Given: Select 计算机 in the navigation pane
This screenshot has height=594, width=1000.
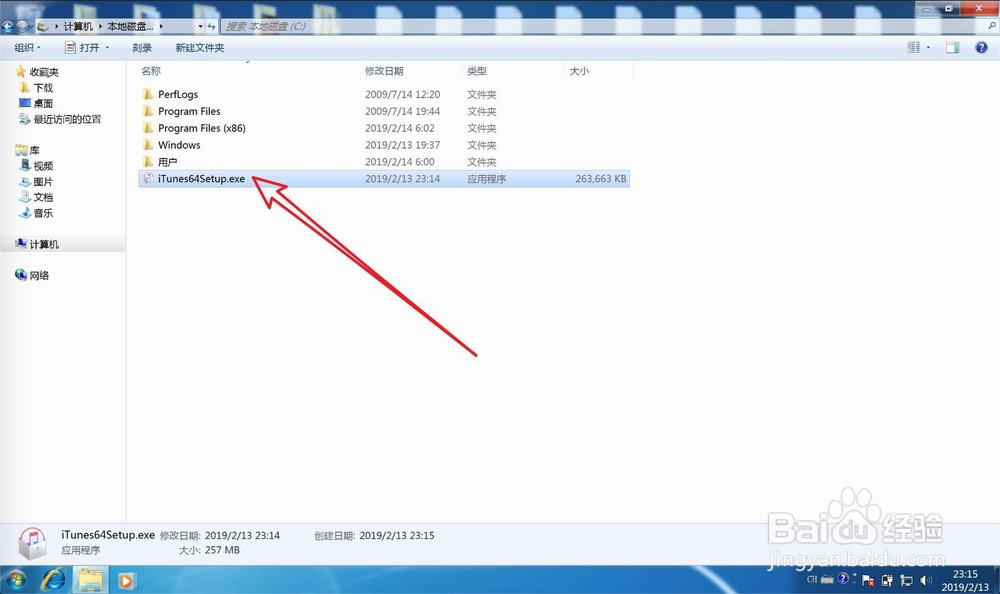Looking at the screenshot, I should (x=37, y=244).
